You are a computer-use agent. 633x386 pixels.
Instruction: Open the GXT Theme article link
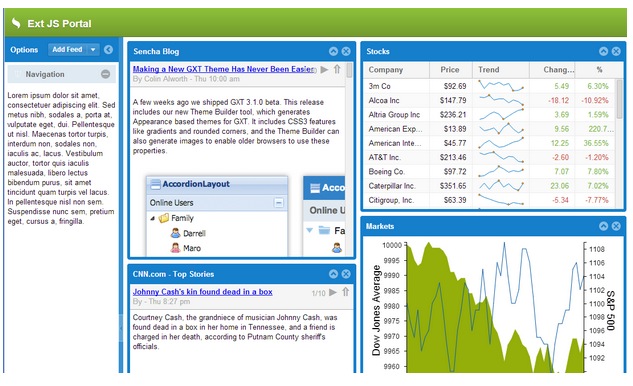tap(223, 69)
